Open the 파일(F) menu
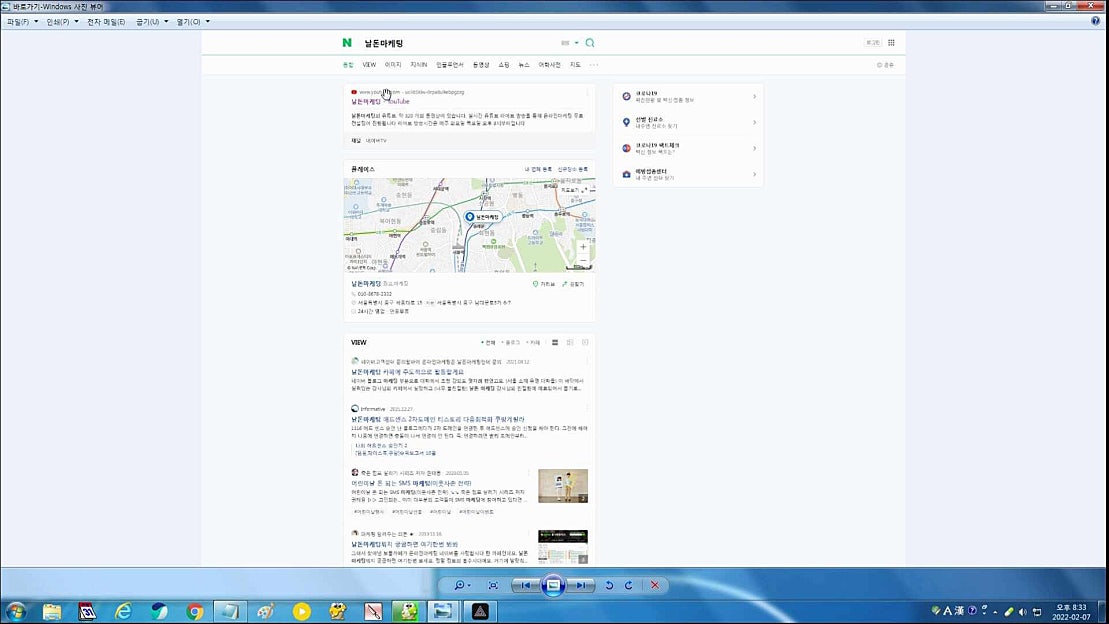Viewport: 1109px width, 624px height. (x=20, y=21)
